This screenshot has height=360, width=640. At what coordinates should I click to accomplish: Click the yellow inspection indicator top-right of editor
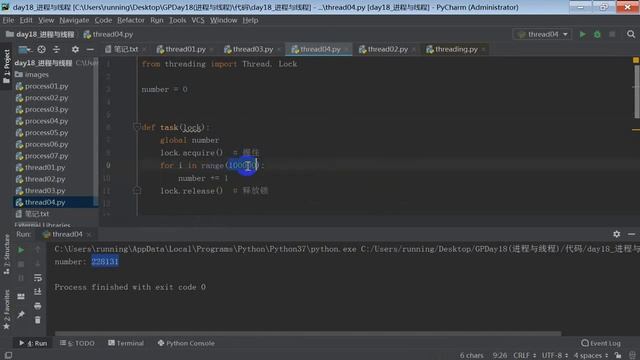pyautogui.click(x=636, y=60)
